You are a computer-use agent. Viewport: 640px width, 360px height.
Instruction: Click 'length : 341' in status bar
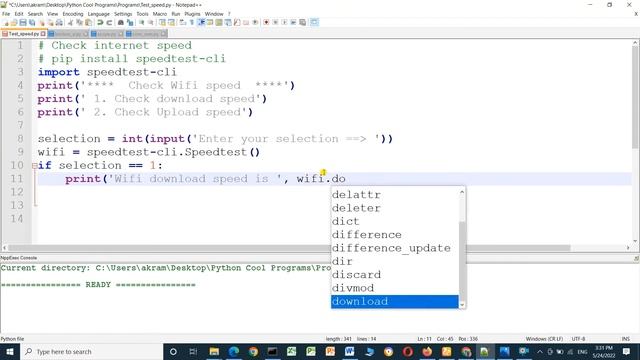click(x=339, y=339)
